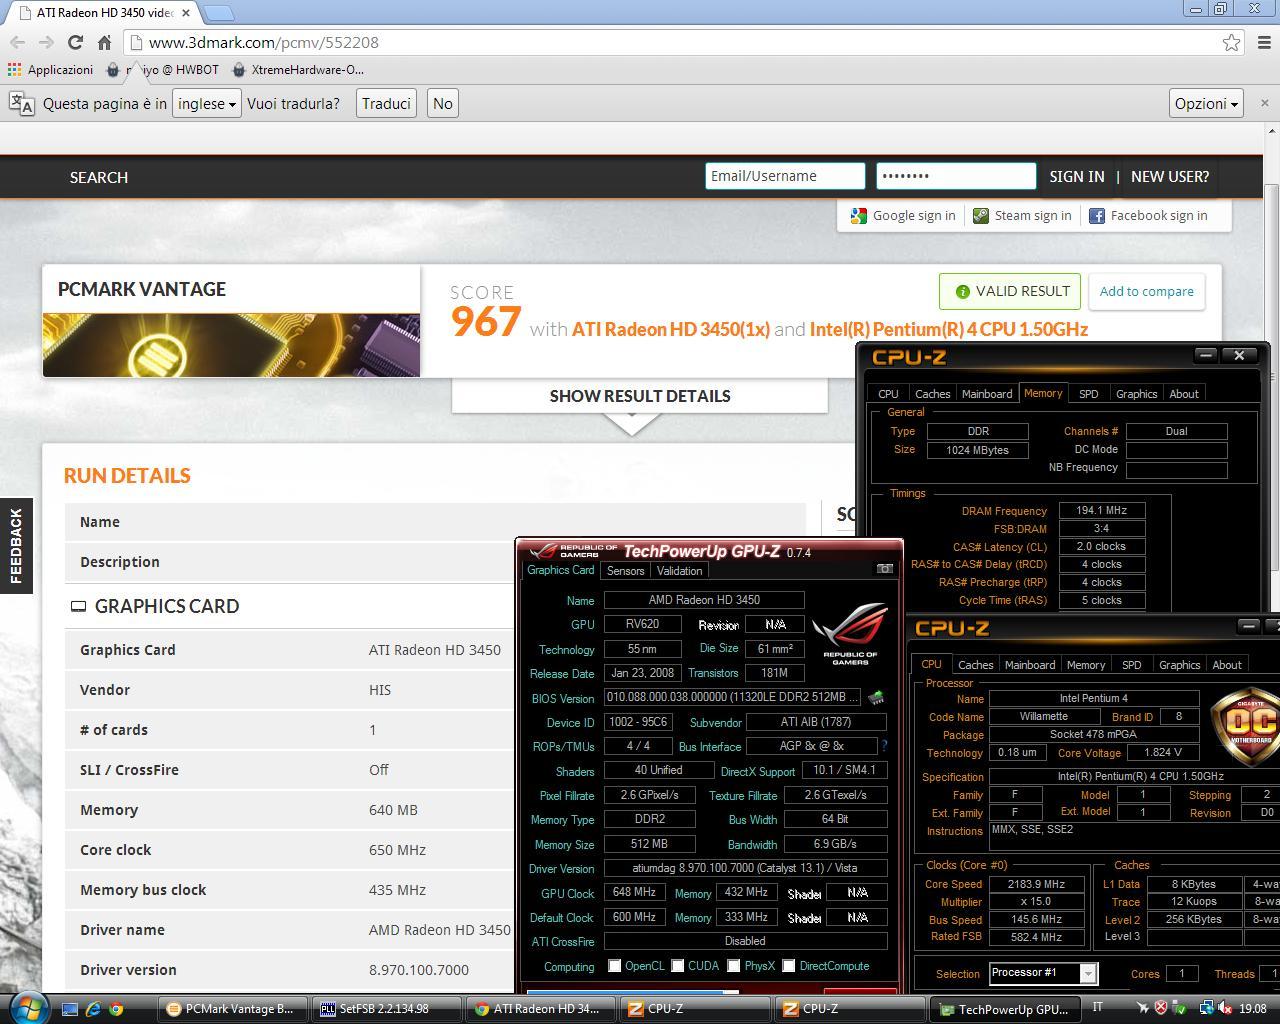Click the VALID RESULT badge

tap(1010, 291)
